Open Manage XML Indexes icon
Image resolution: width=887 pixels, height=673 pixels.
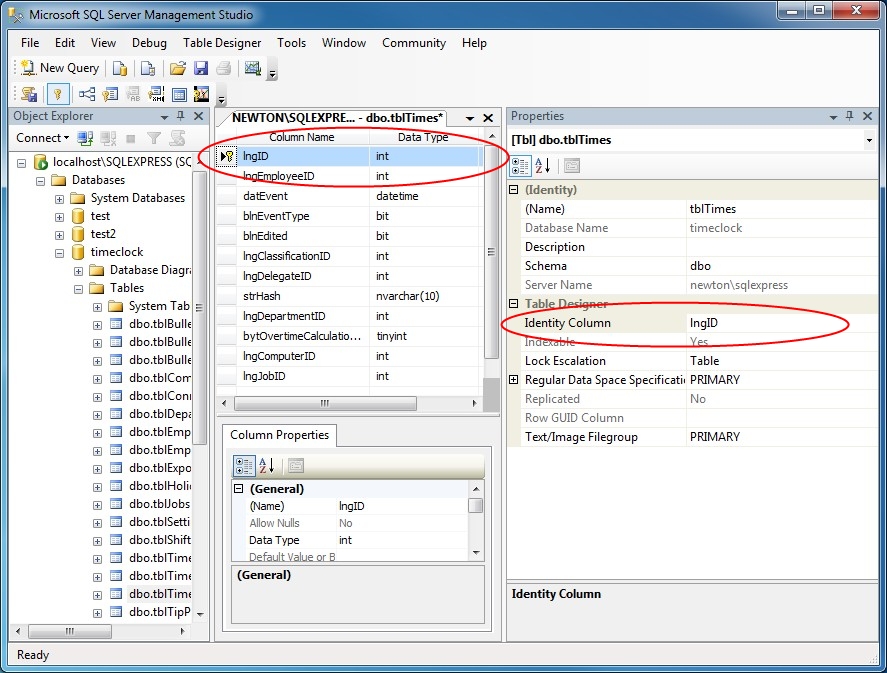[155, 93]
